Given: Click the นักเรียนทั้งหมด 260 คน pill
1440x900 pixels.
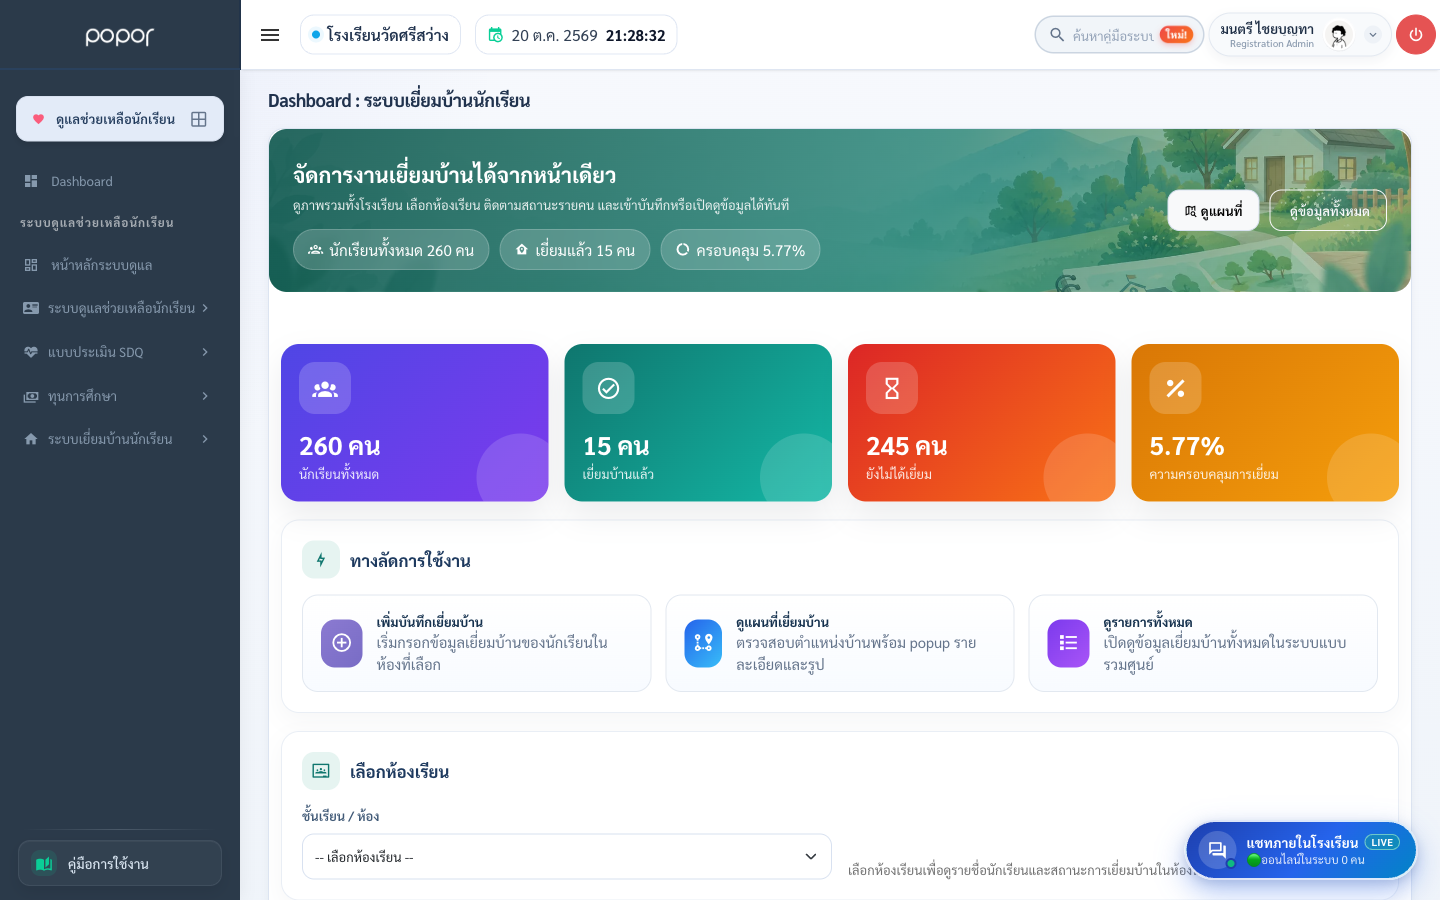Looking at the screenshot, I should pyautogui.click(x=391, y=250).
